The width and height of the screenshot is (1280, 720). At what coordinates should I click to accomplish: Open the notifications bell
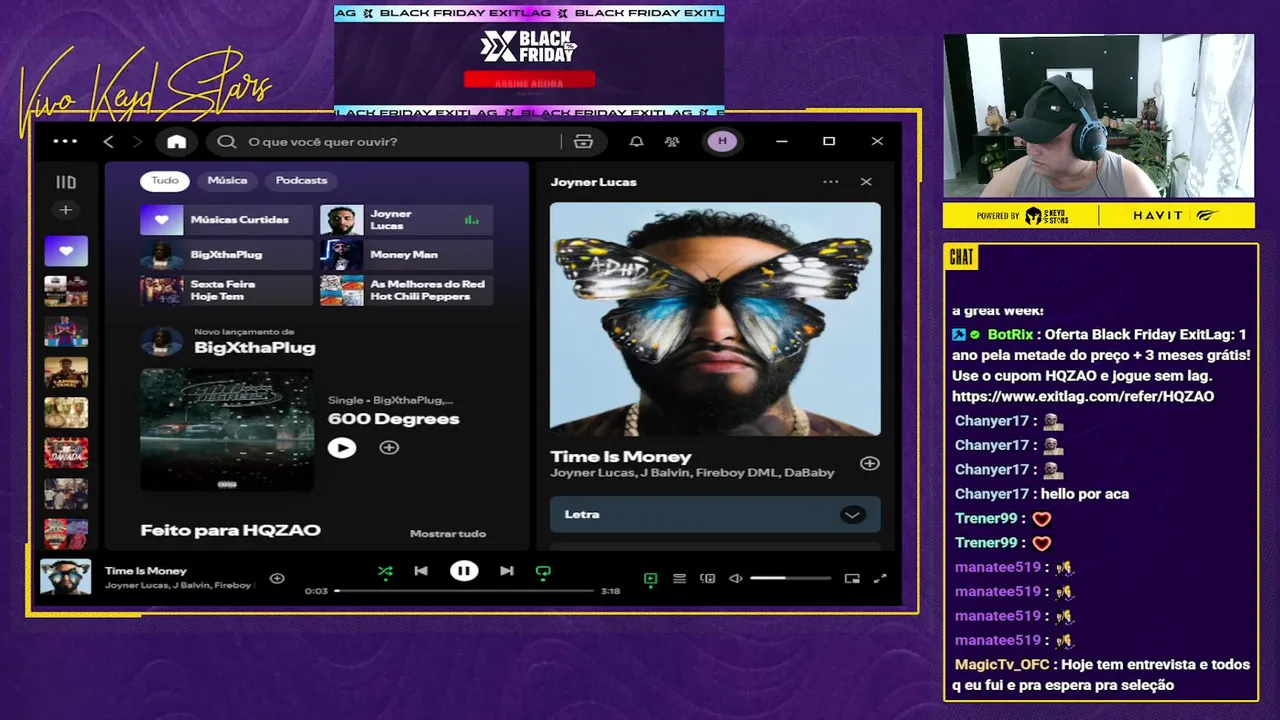click(x=636, y=142)
